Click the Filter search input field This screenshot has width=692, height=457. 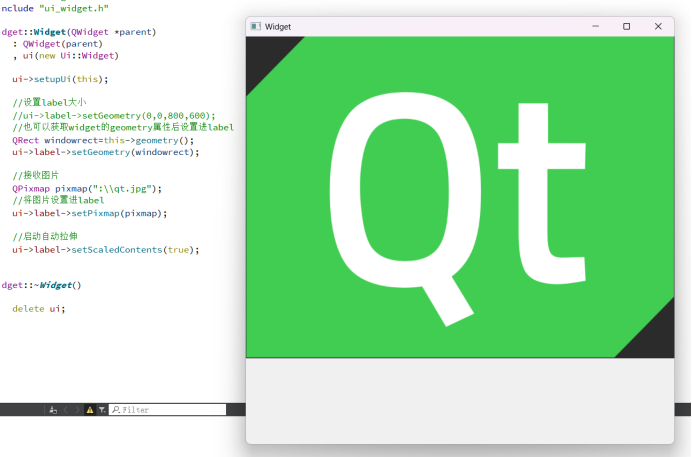point(168,410)
